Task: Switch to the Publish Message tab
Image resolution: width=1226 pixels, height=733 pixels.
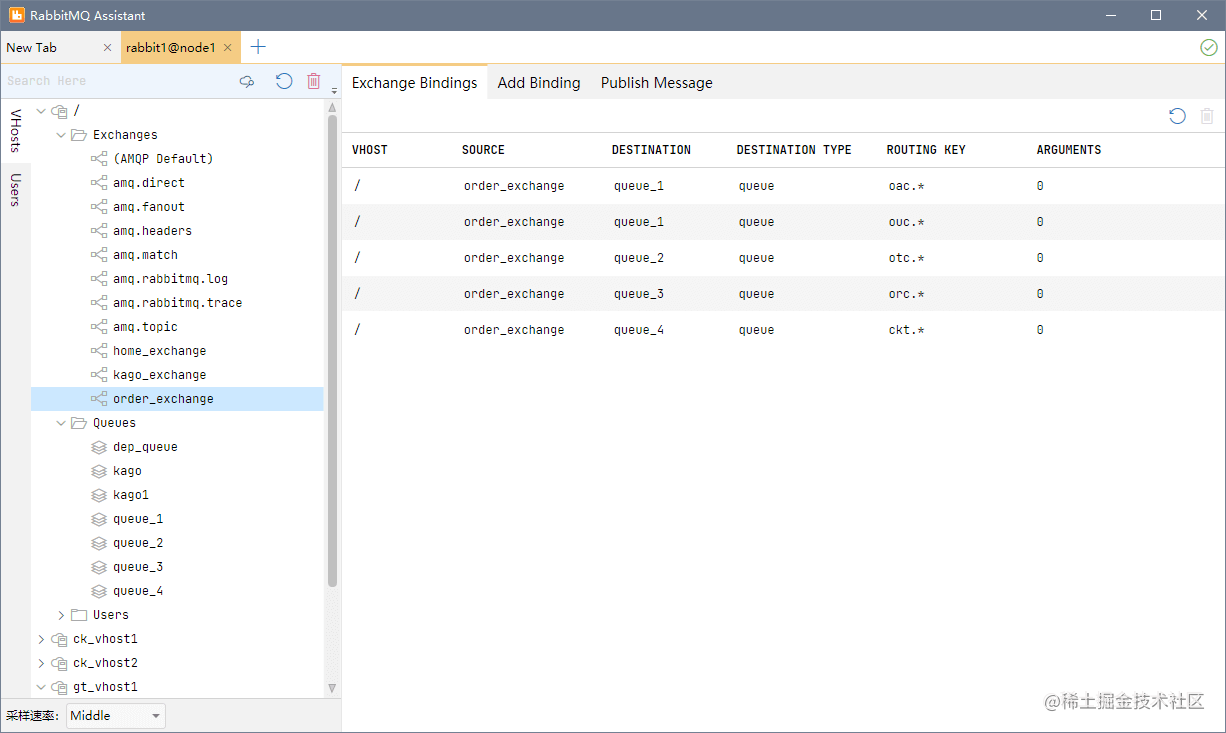Action: tap(656, 83)
